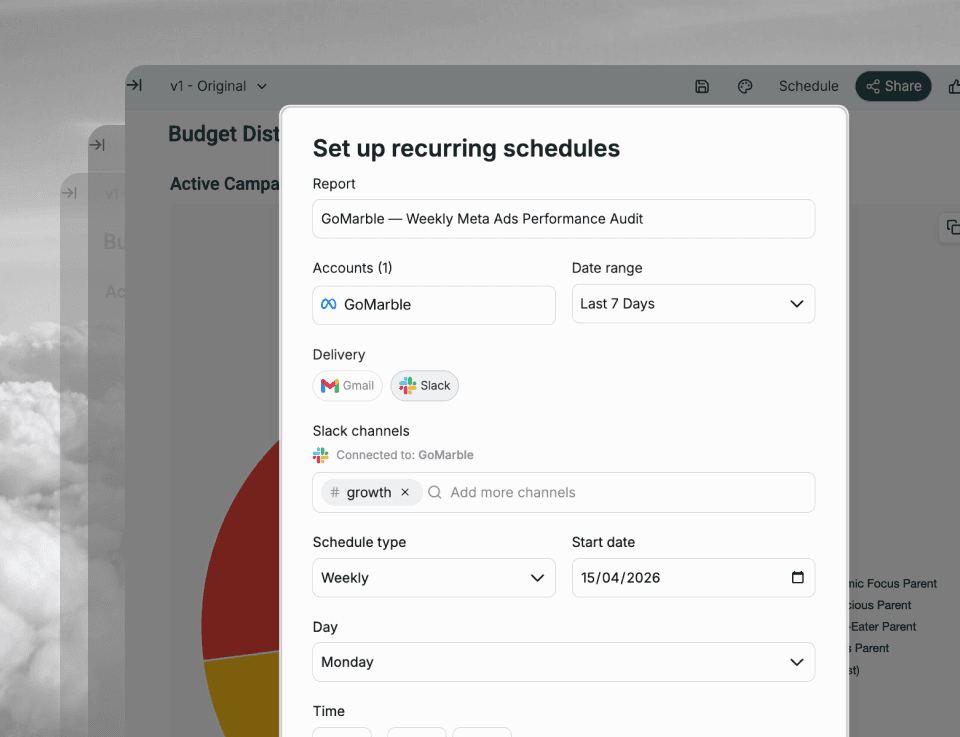Toggle Slack delivery option
The image size is (960, 737).
point(424,386)
